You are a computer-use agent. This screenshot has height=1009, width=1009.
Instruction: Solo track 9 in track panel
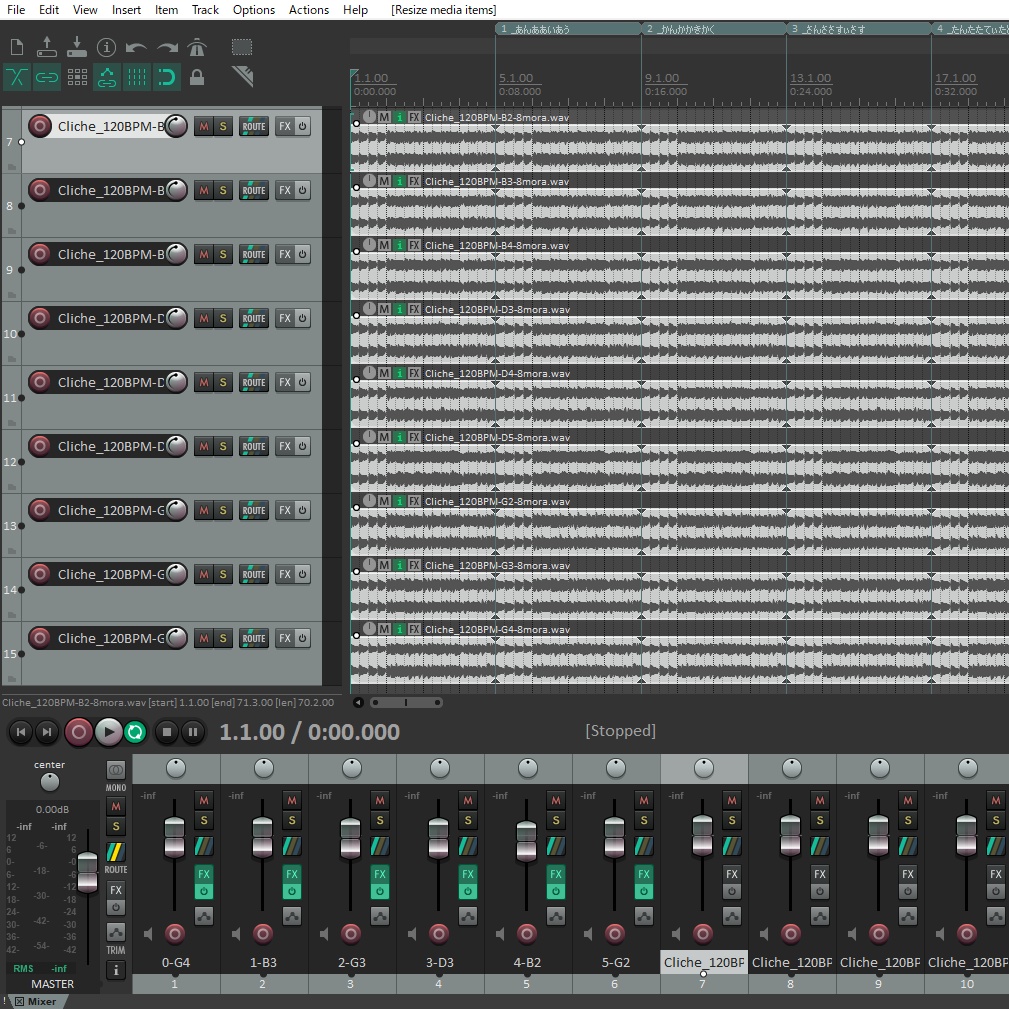click(x=223, y=254)
